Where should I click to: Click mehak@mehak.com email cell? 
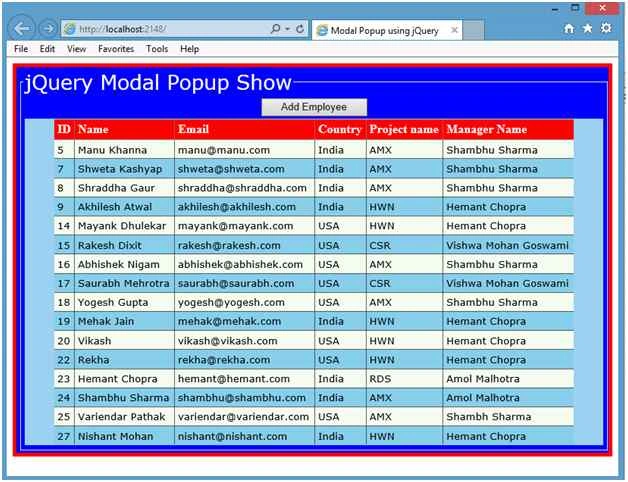point(244,321)
